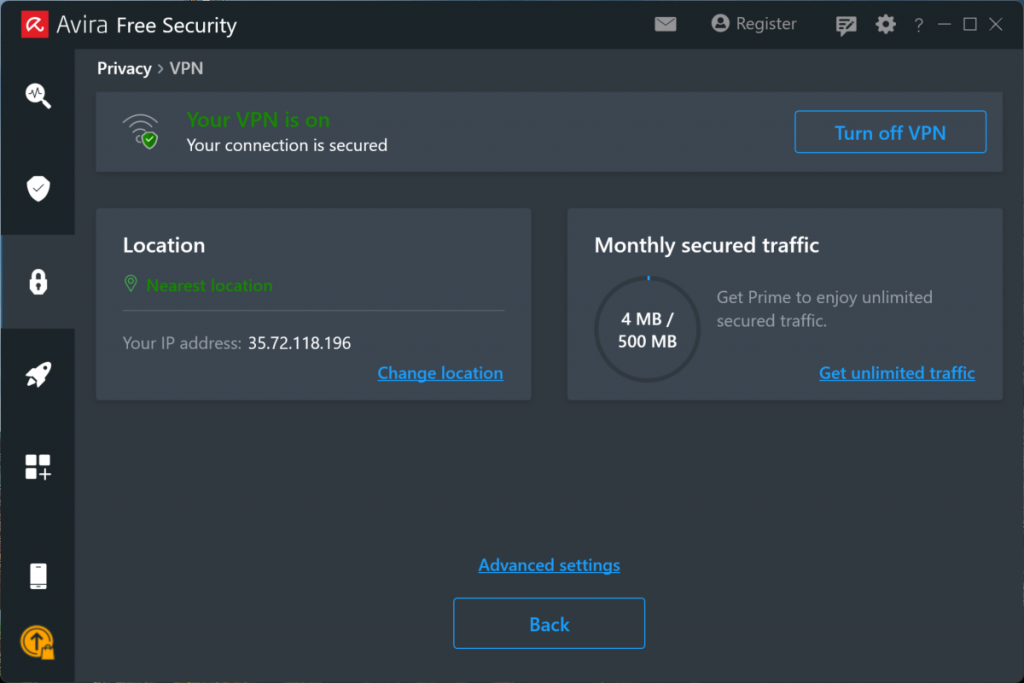Click the 'Monthly secured traffic' heading

pyautogui.click(x=707, y=245)
